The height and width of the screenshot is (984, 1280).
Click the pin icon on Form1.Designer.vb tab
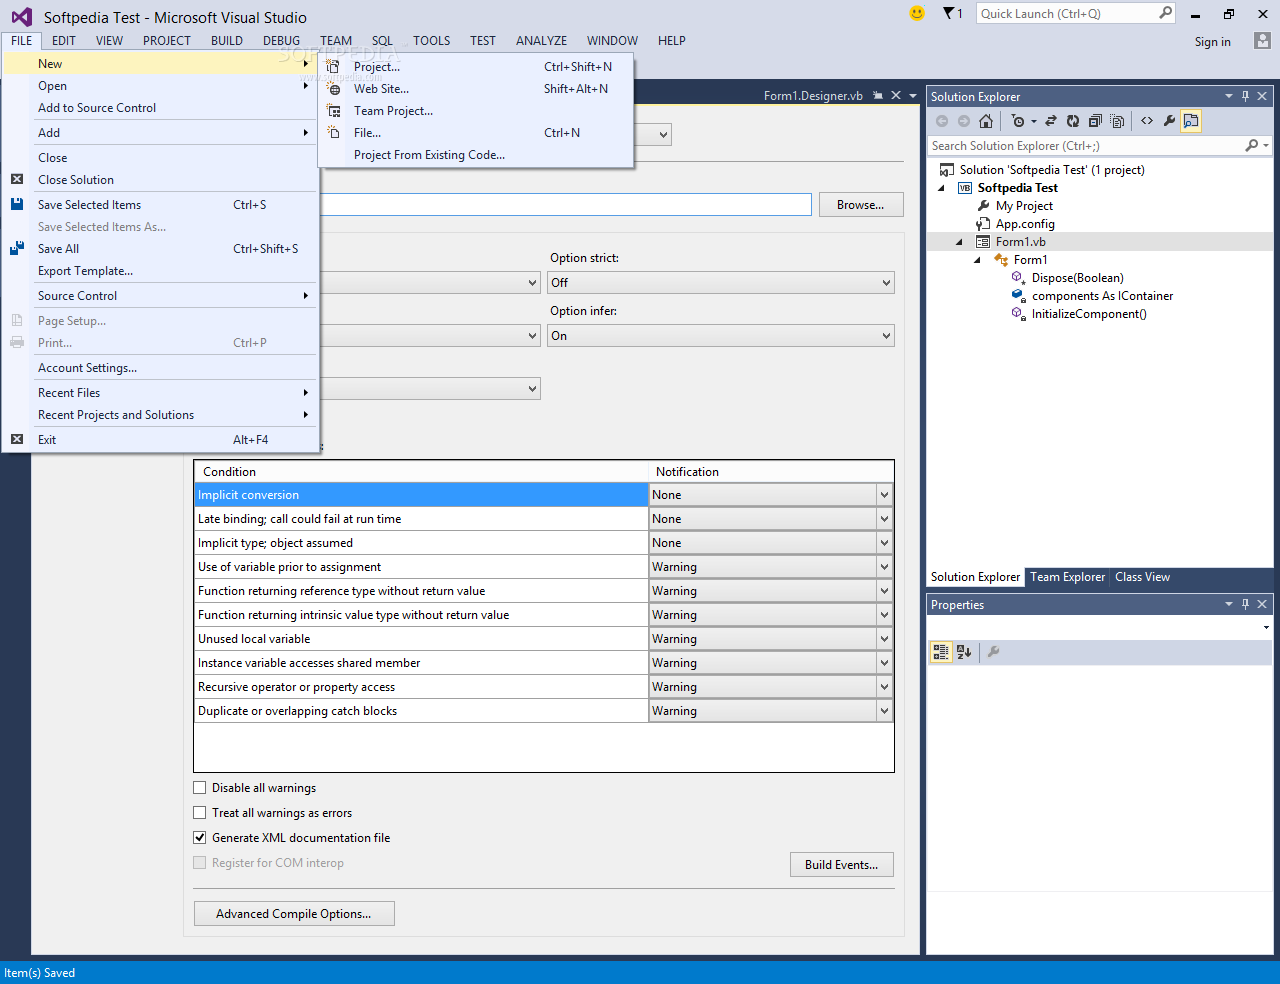point(878,96)
